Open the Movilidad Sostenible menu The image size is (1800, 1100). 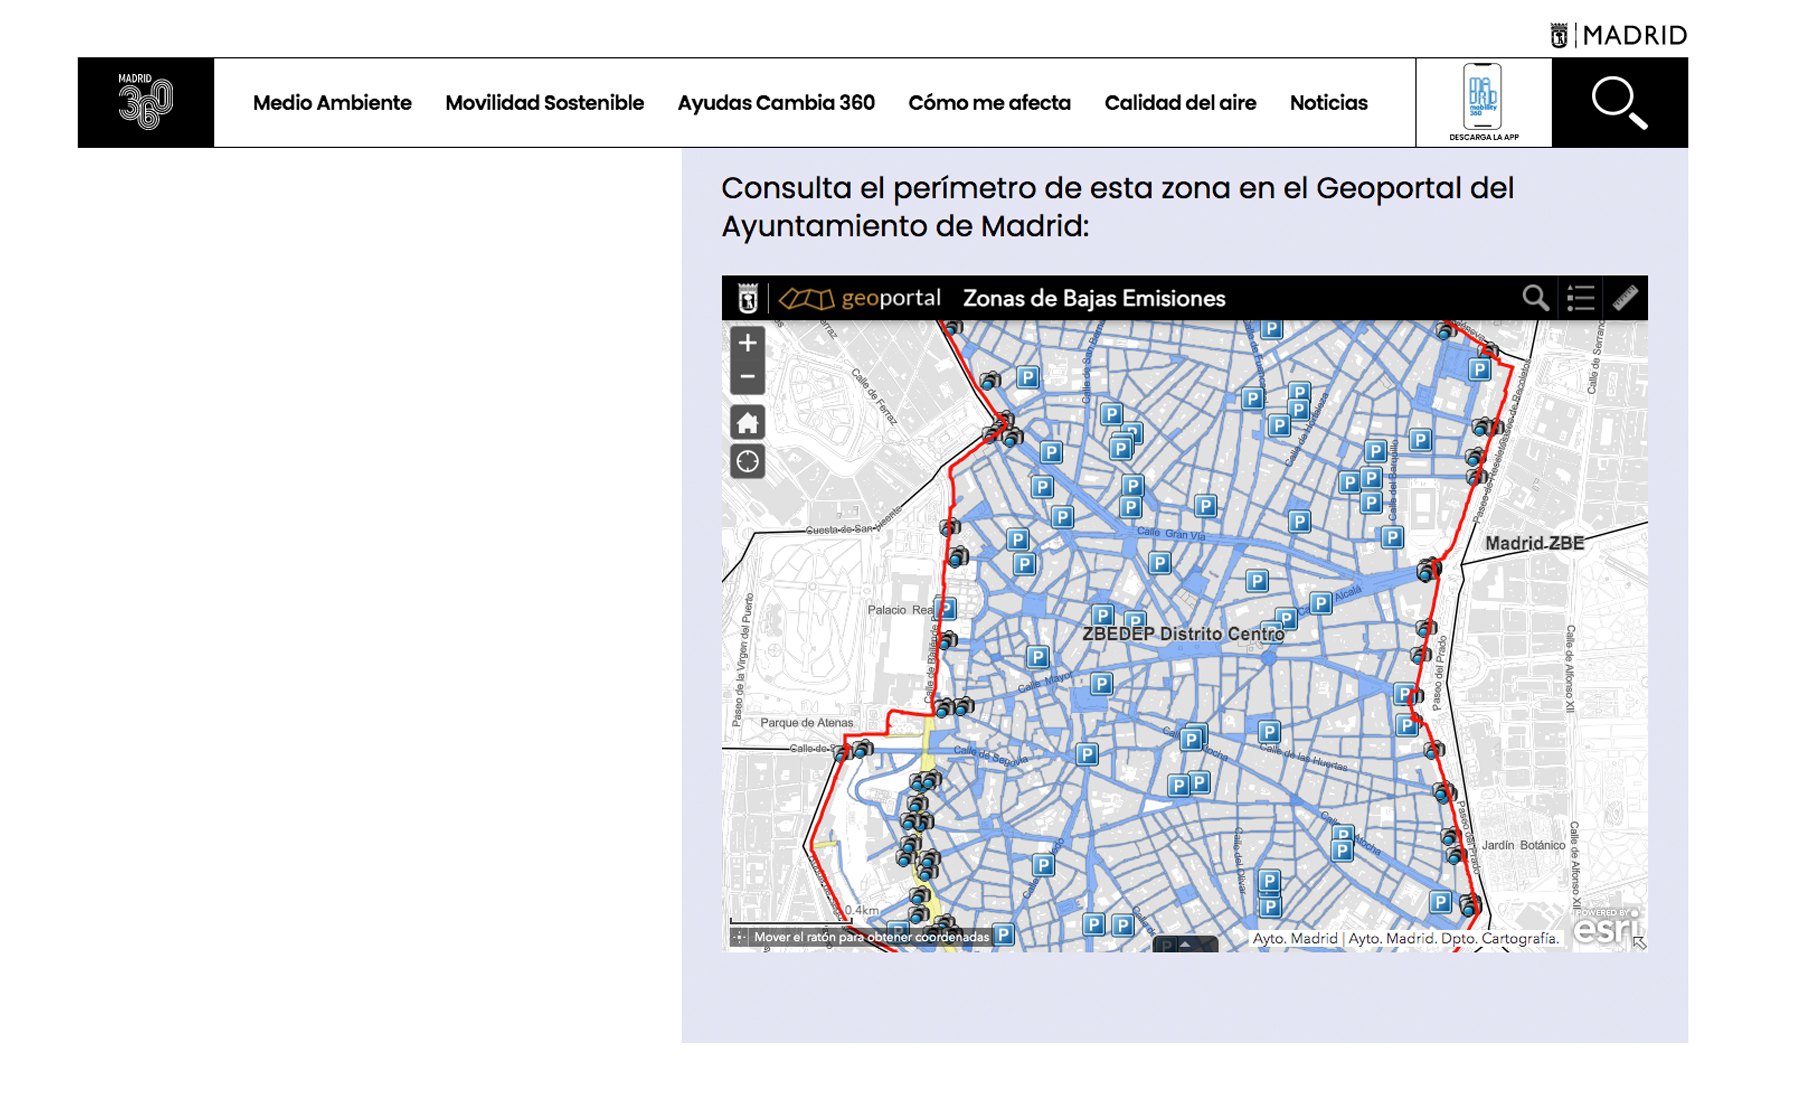point(544,103)
